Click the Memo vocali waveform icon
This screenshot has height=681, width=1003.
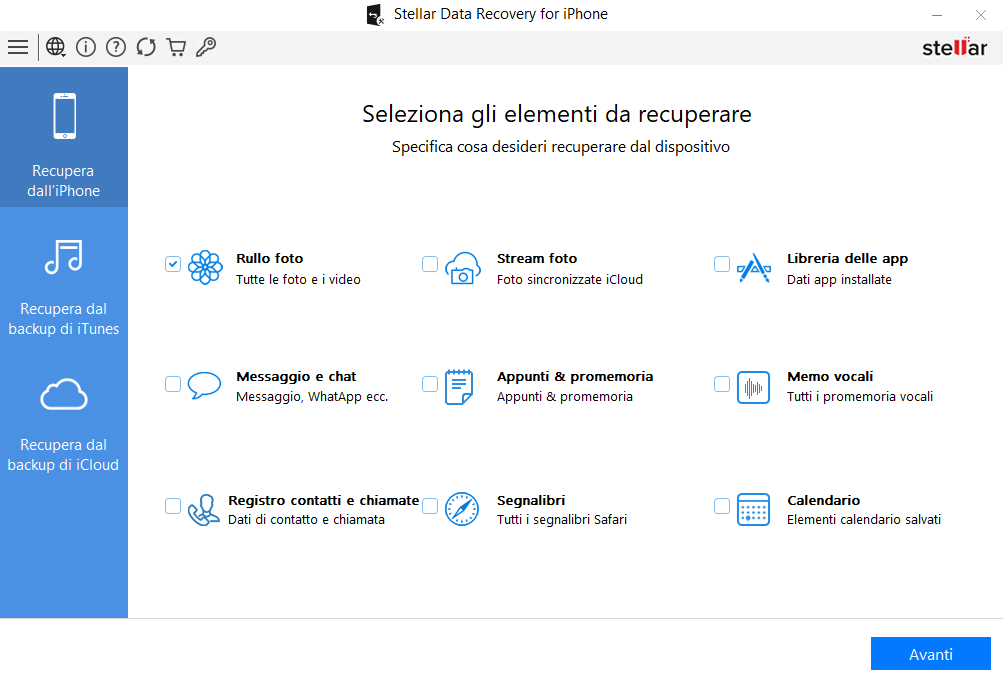(x=753, y=387)
